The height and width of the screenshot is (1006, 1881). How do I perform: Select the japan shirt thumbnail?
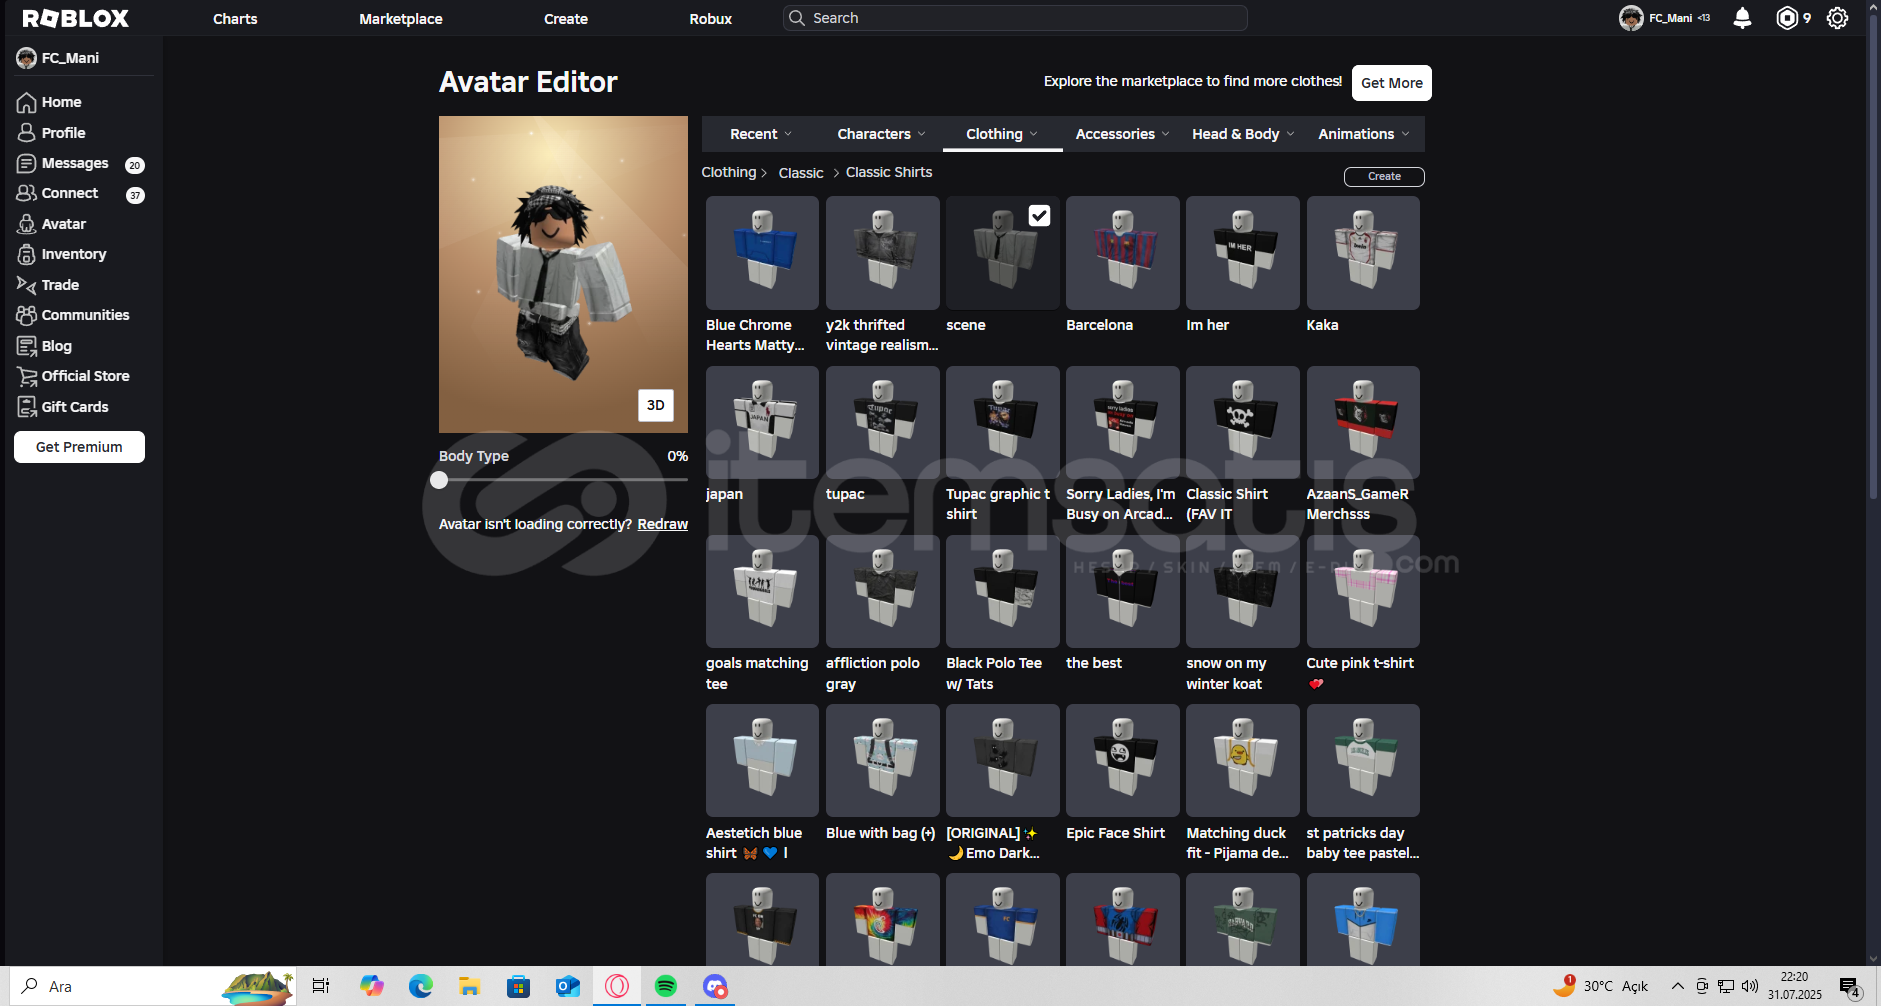pos(762,422)
